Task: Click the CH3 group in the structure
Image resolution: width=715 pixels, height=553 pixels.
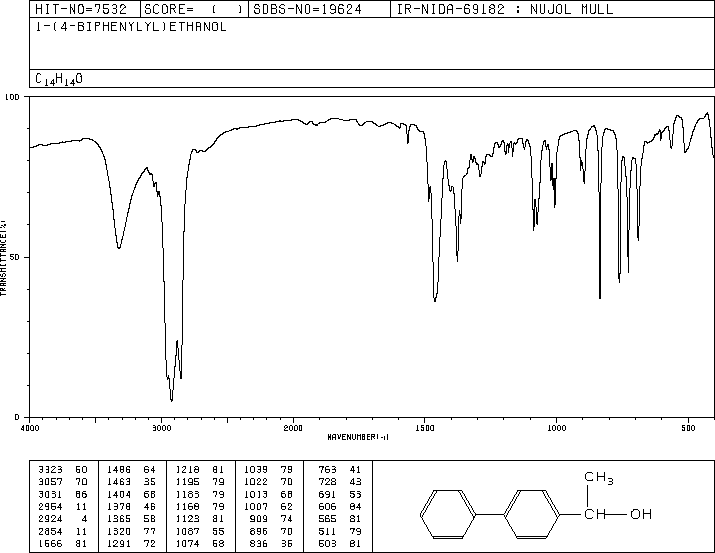Action: pyautogui.click(x=599, y=478)
